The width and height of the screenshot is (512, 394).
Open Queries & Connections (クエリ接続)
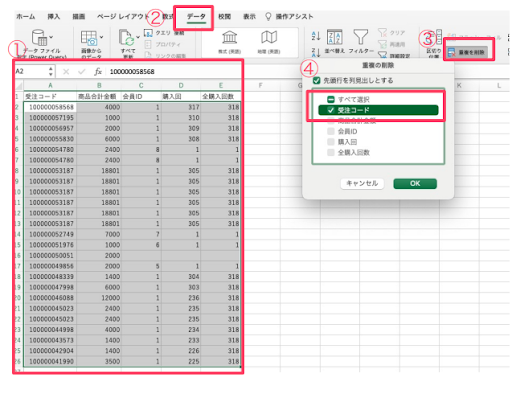point(163,33)
